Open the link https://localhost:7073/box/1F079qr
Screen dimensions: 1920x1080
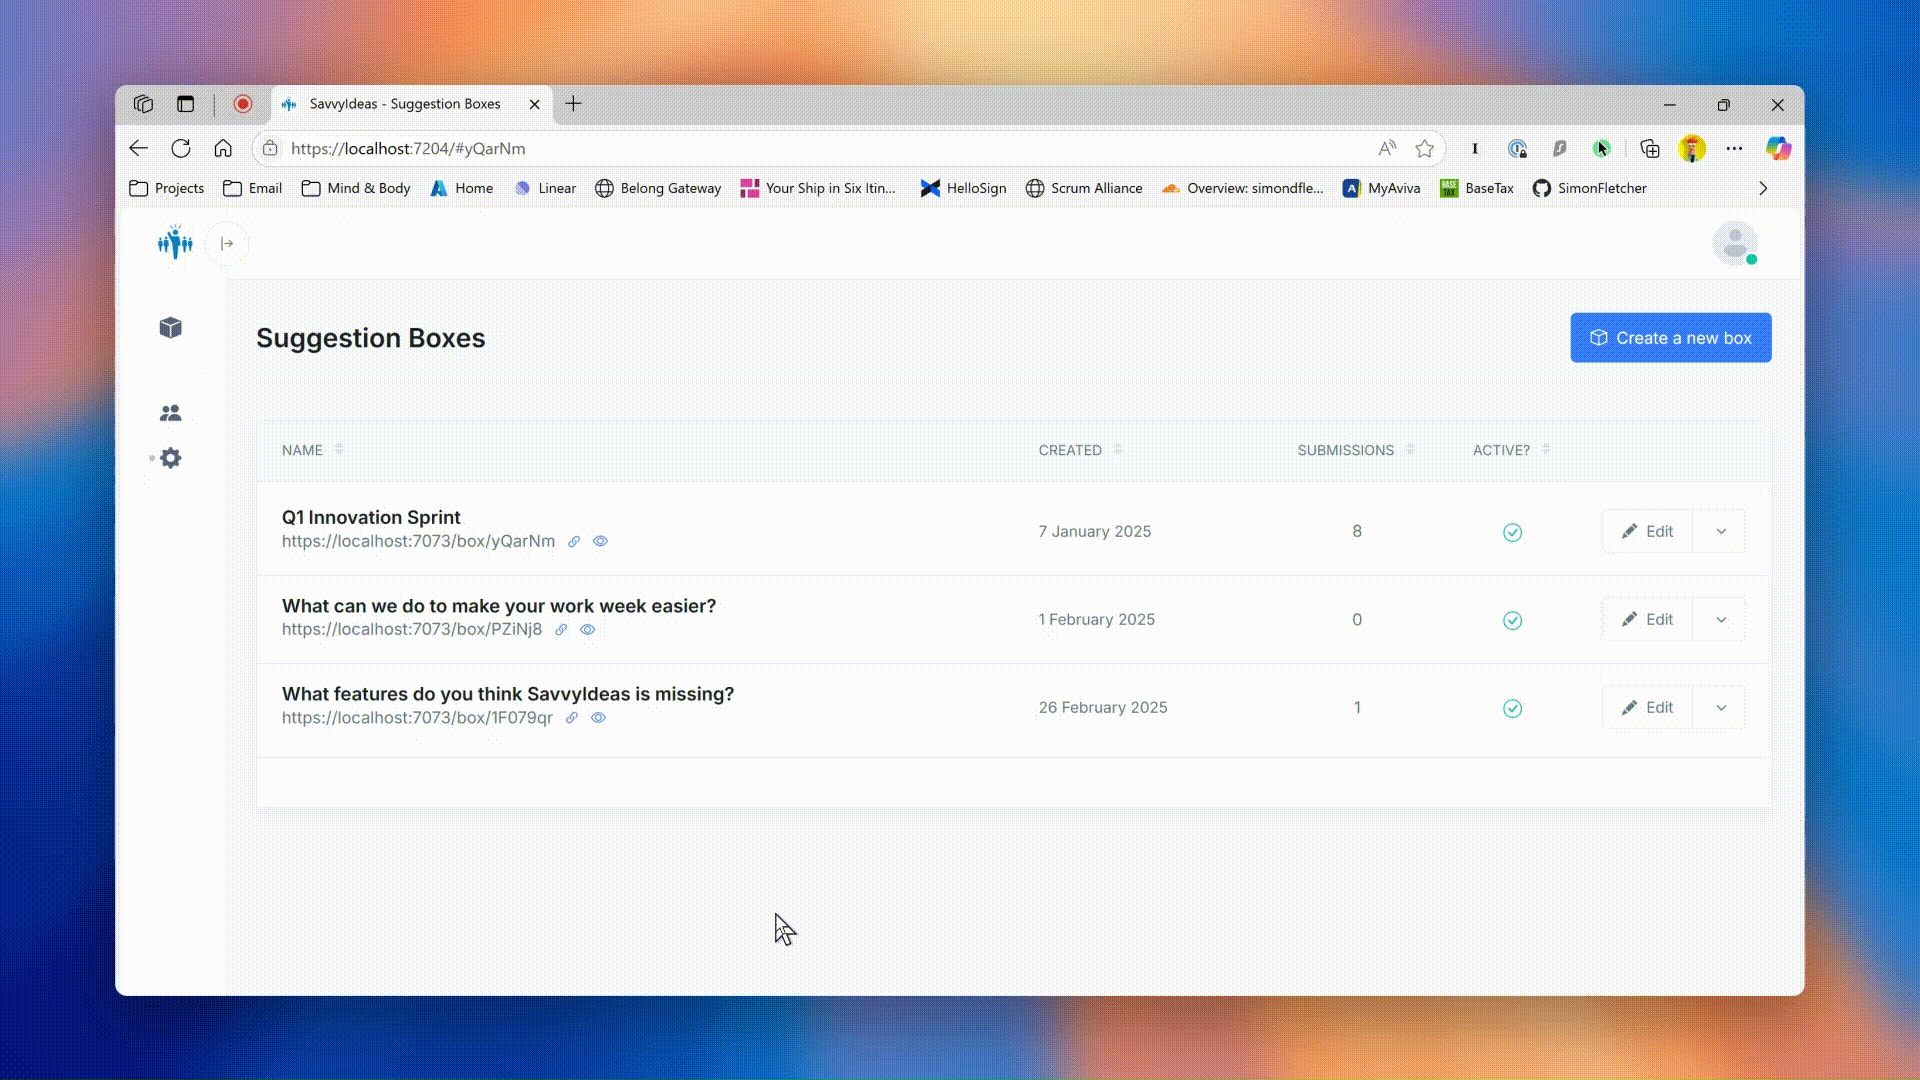pyautogui.click(x=417, y=717)
